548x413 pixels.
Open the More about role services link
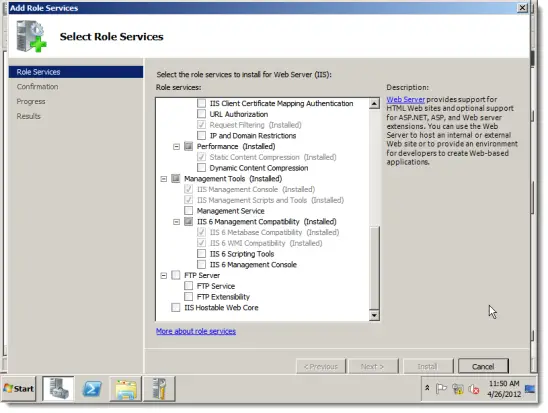pos(196,331)
